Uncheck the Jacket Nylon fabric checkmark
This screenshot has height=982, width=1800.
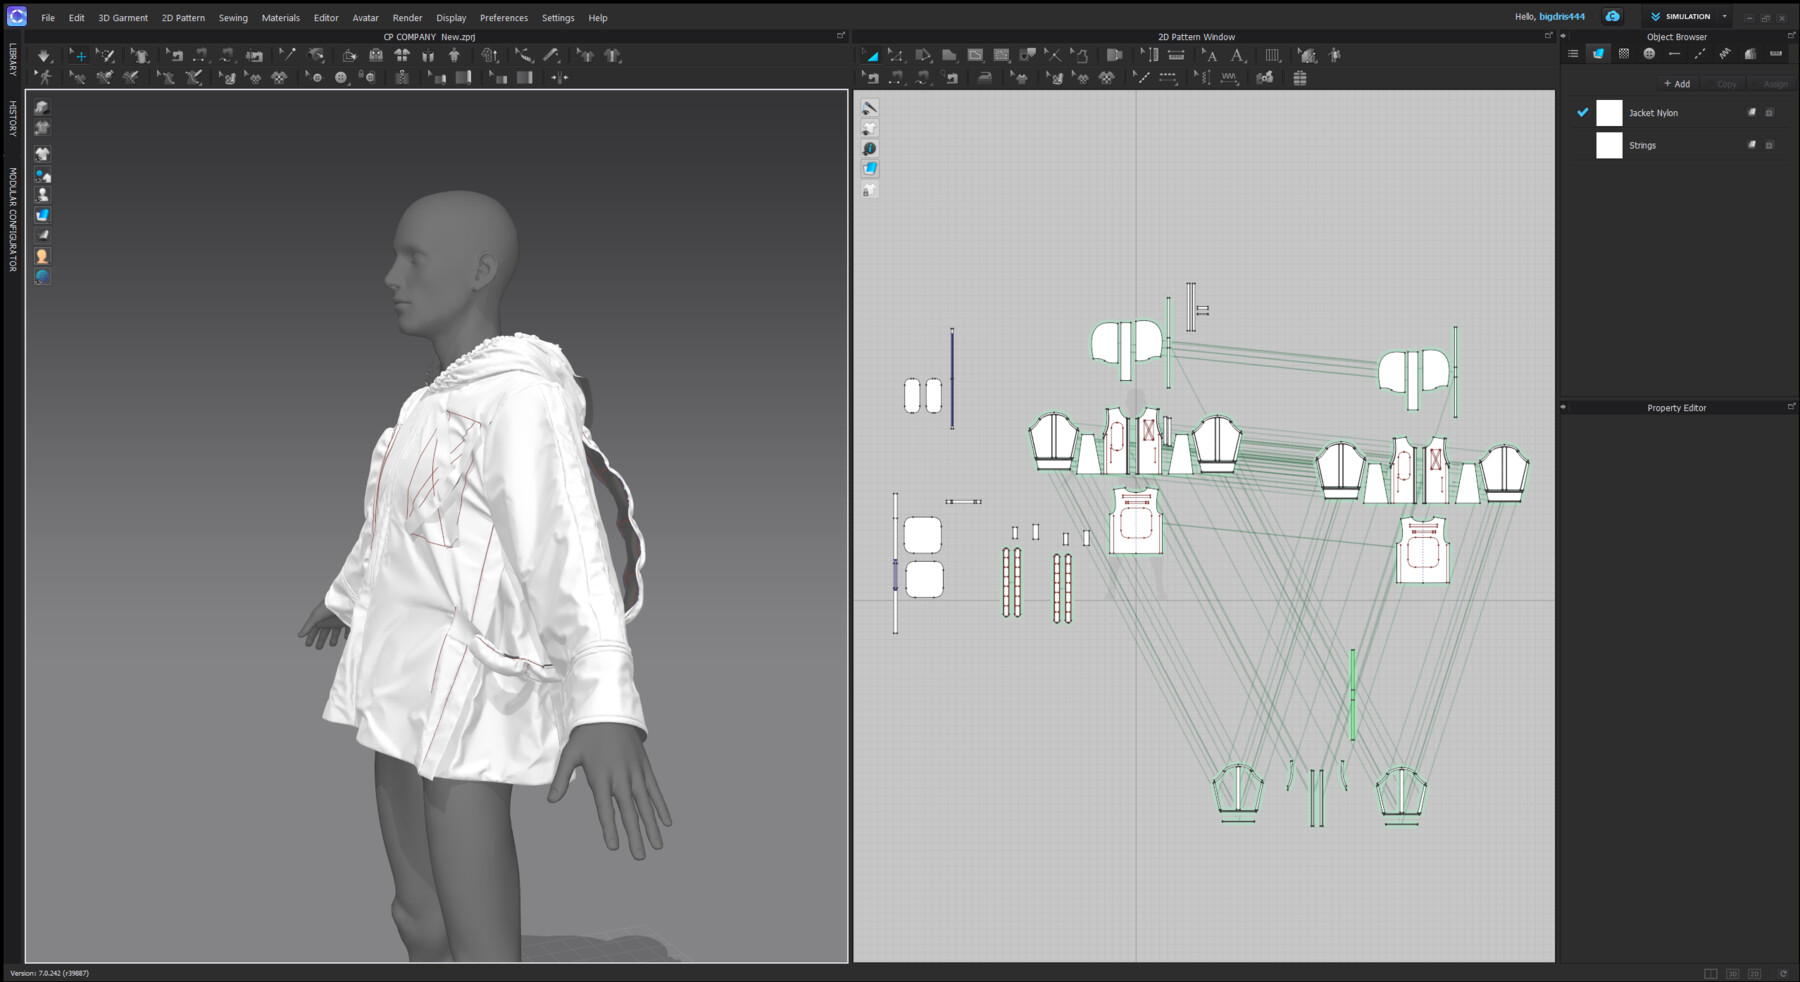(1582, 113)
